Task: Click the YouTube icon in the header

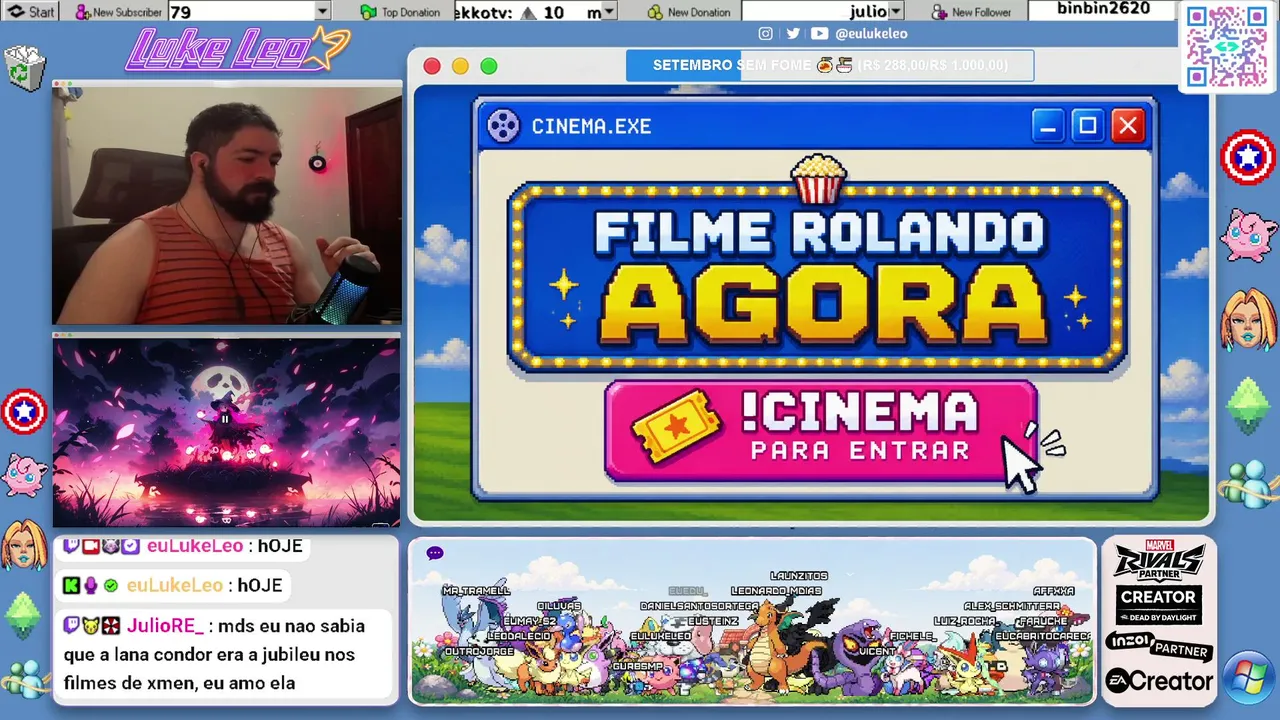Action: (x=819, y=33)
